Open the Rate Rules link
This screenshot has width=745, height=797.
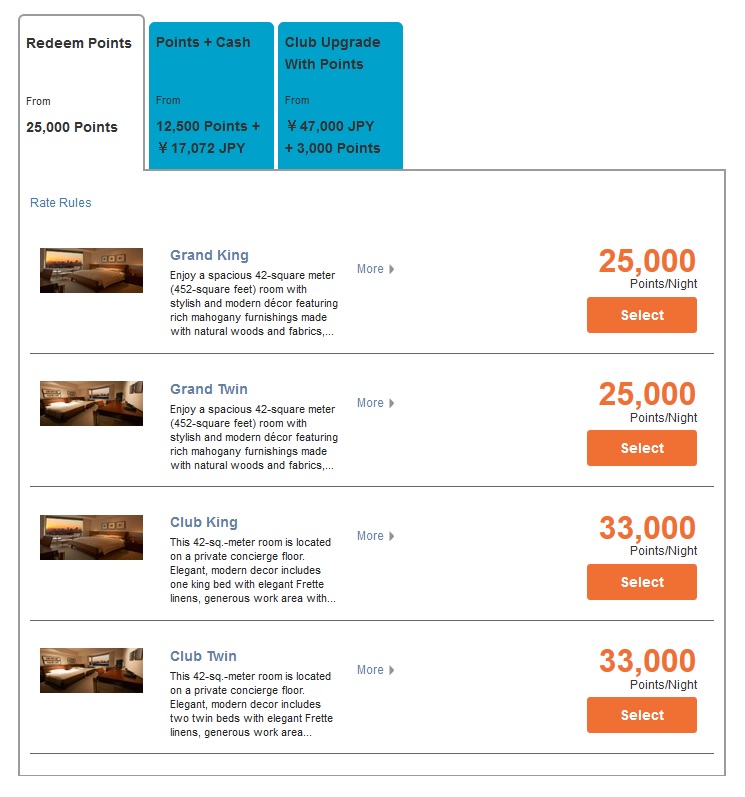[60, 203]
